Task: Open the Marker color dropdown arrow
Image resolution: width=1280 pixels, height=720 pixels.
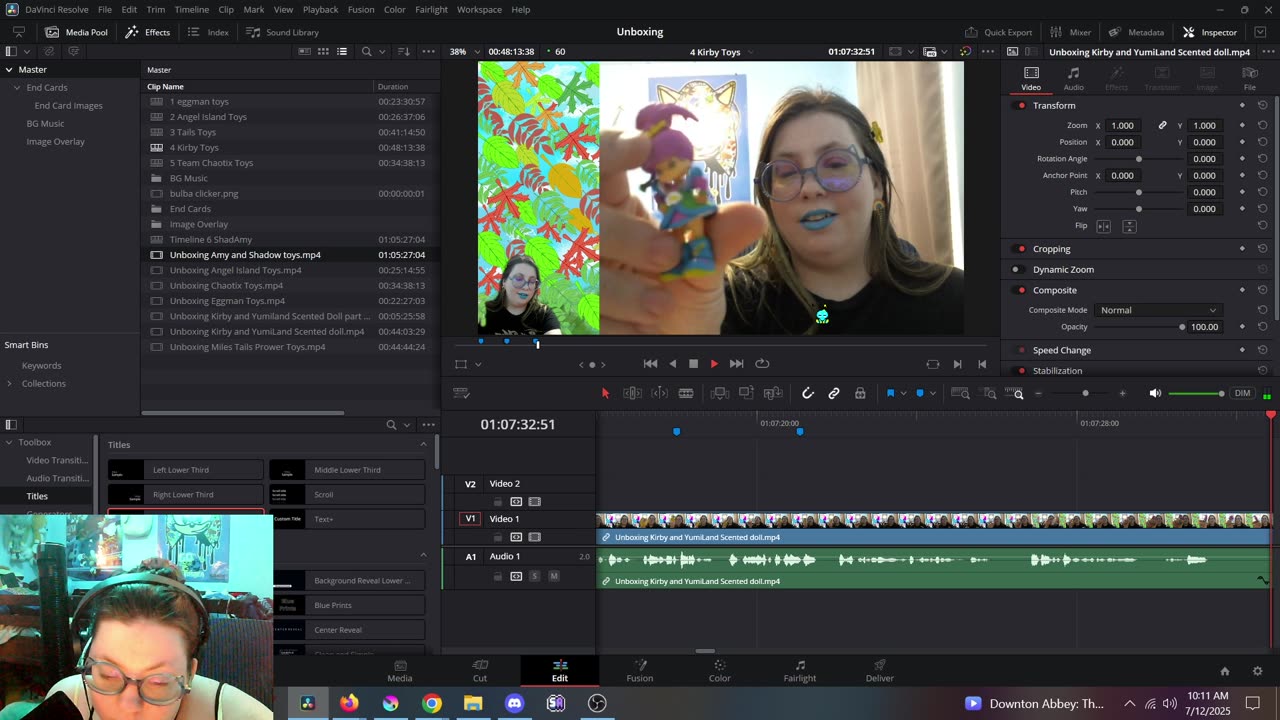Action: tap(932, 393)
